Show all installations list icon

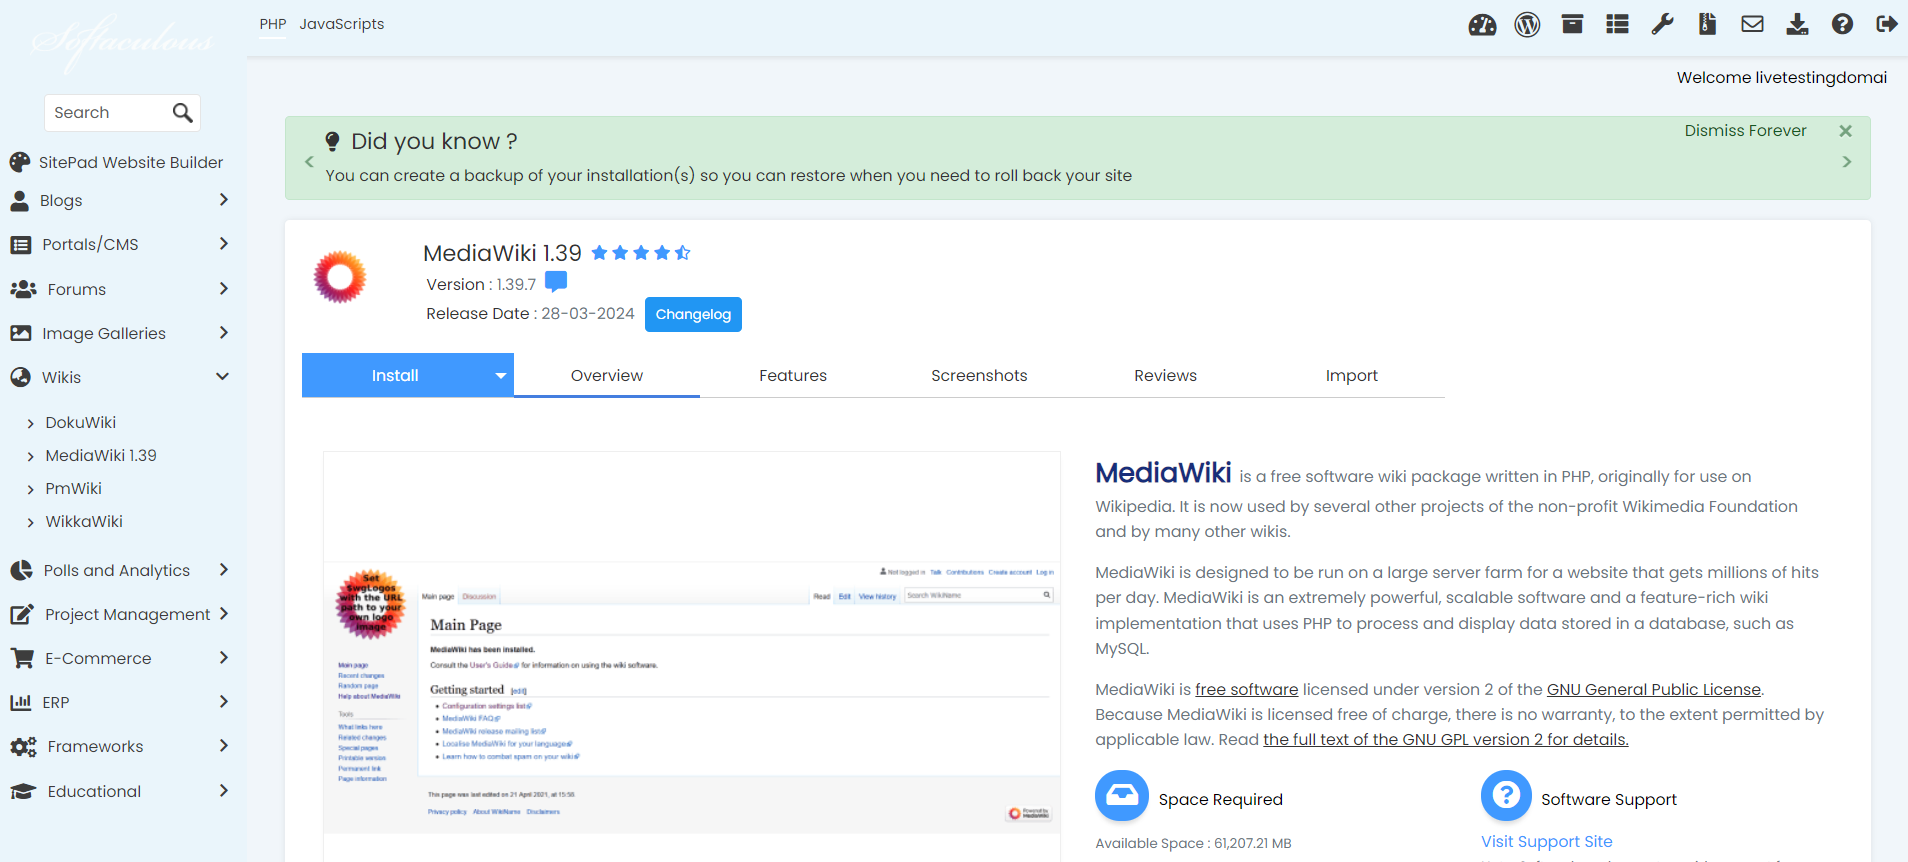point(1617,24)
